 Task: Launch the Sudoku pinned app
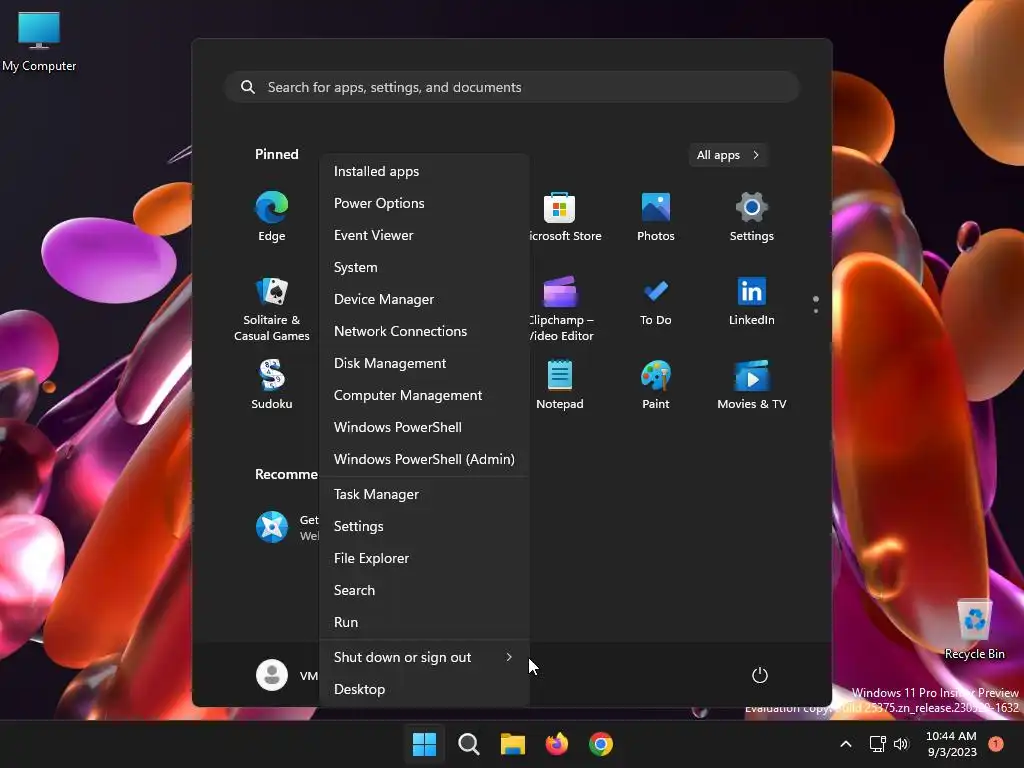(x=272, y=384)
